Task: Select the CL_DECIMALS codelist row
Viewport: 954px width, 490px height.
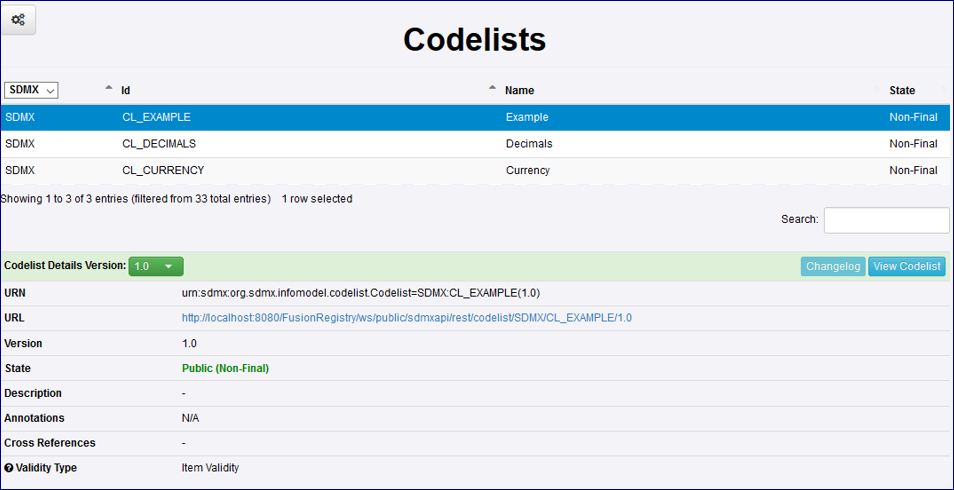Action: [159, 144]
